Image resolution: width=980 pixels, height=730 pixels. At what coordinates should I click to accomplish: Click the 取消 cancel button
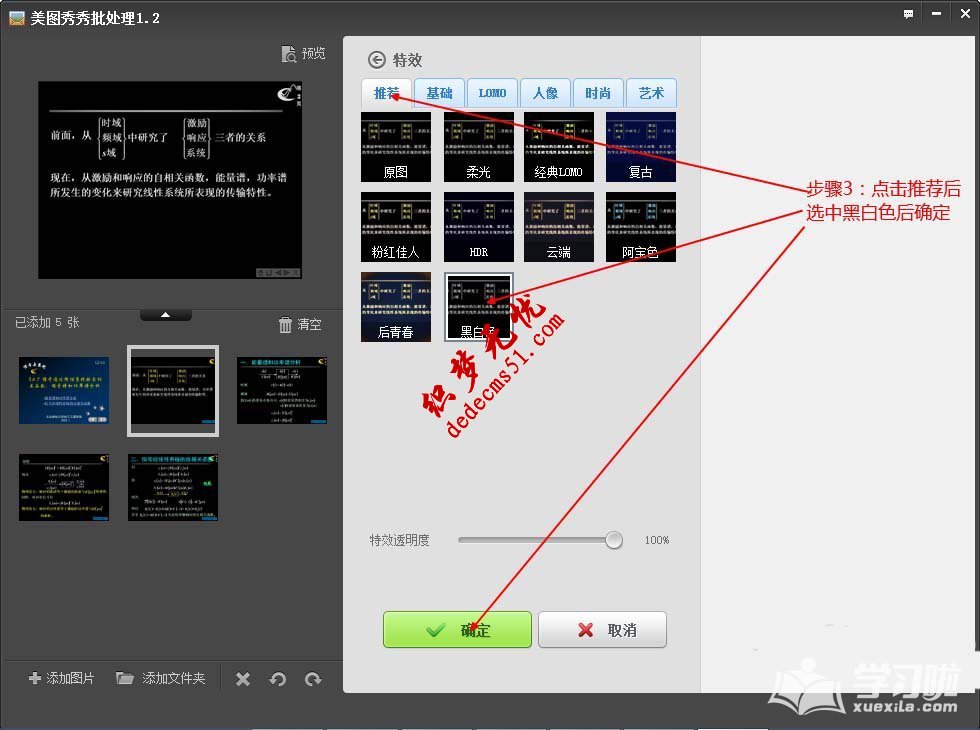(x=602, y=630)
